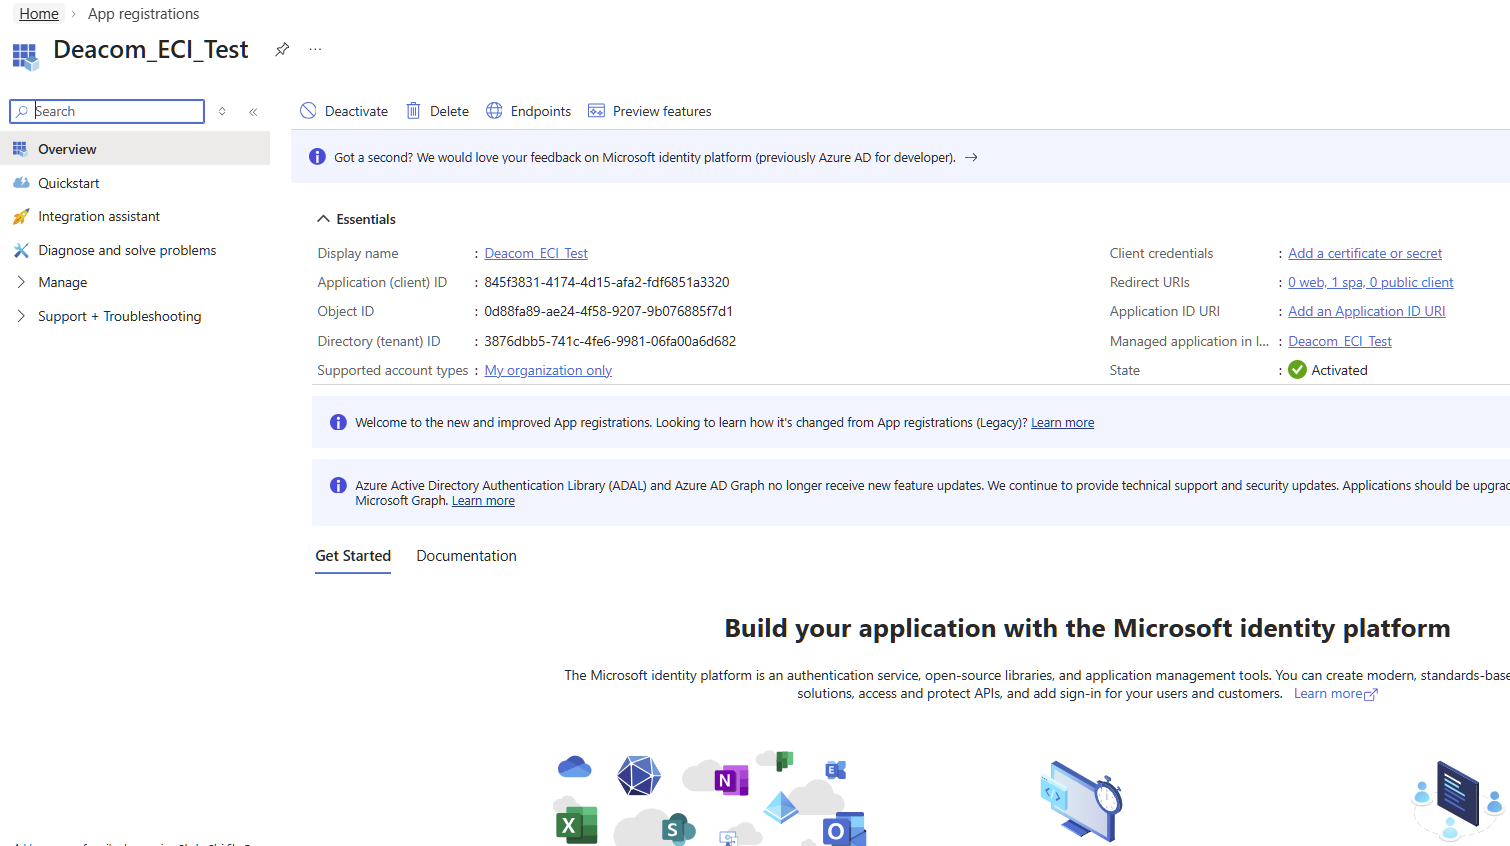Viewport: 1510px width, 846px height.
Task: Click the Deactivate toolbar button
Action: 344,111
